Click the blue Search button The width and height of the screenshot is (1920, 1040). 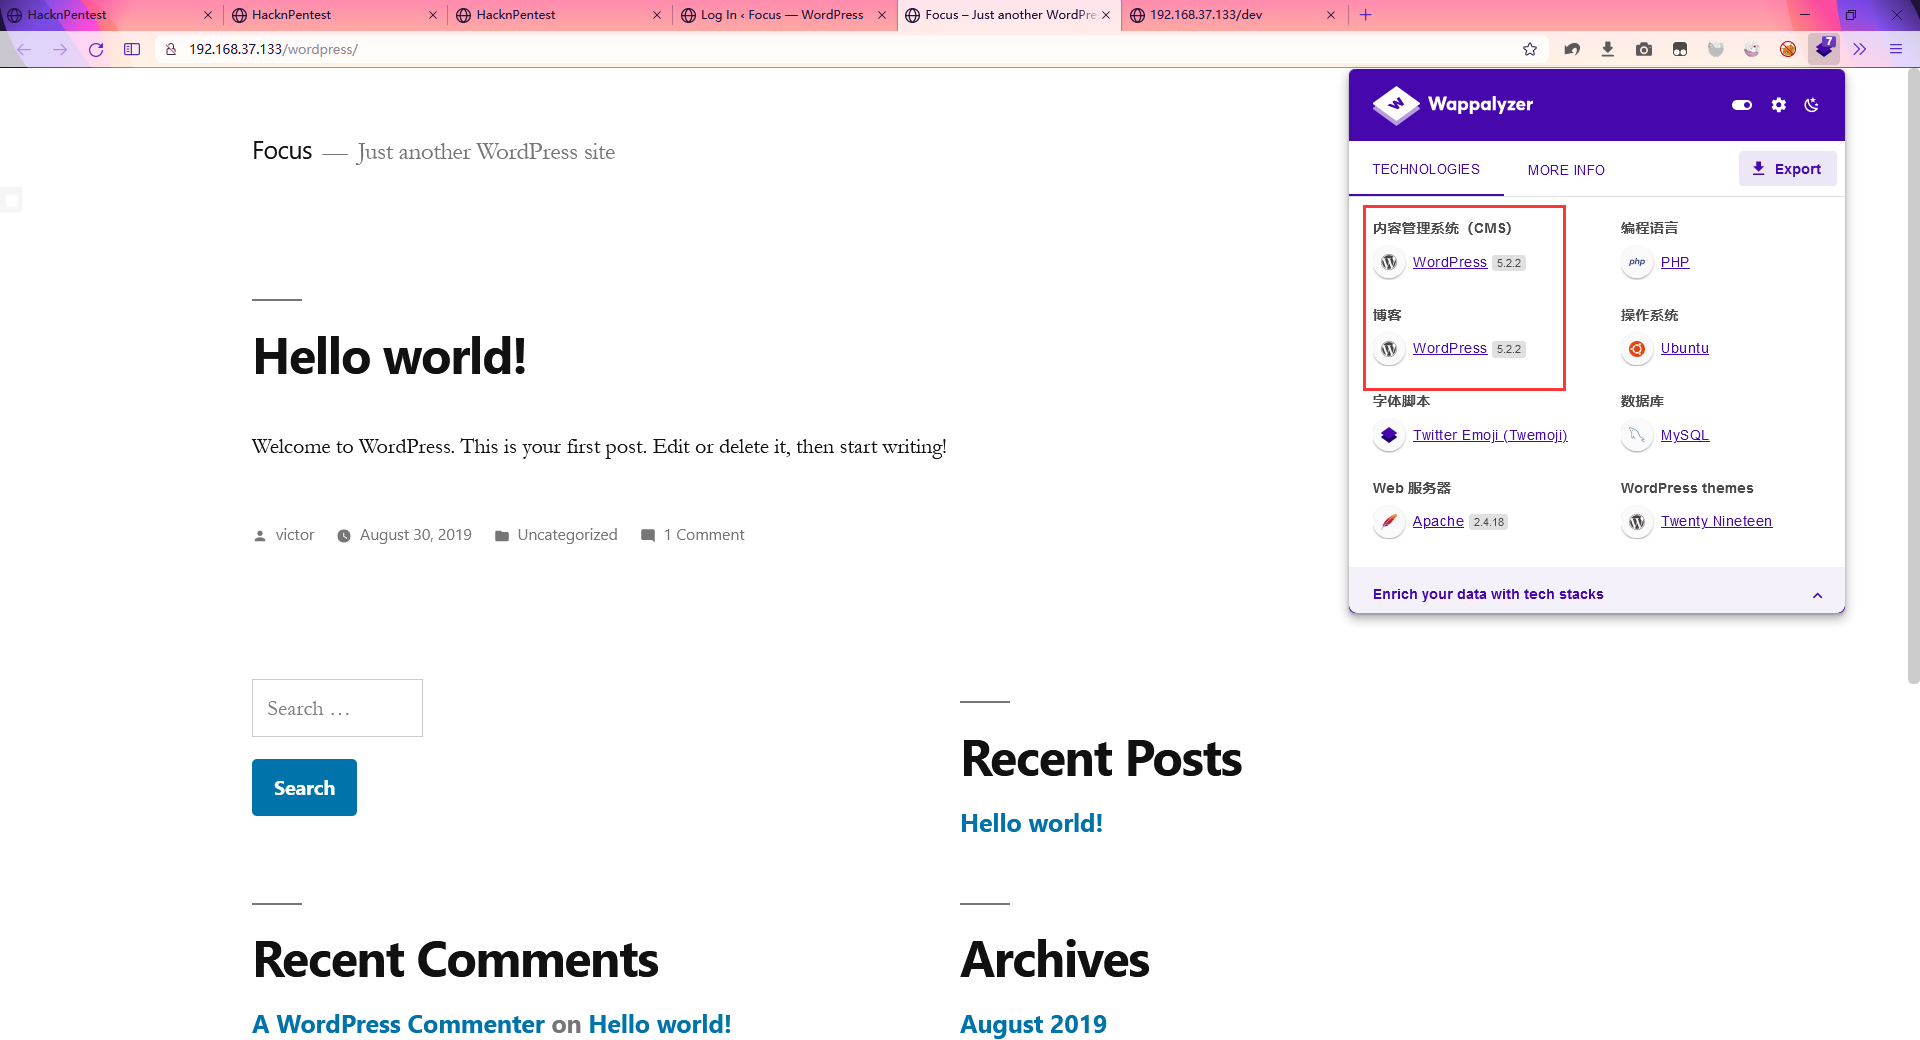coord(304,788)
